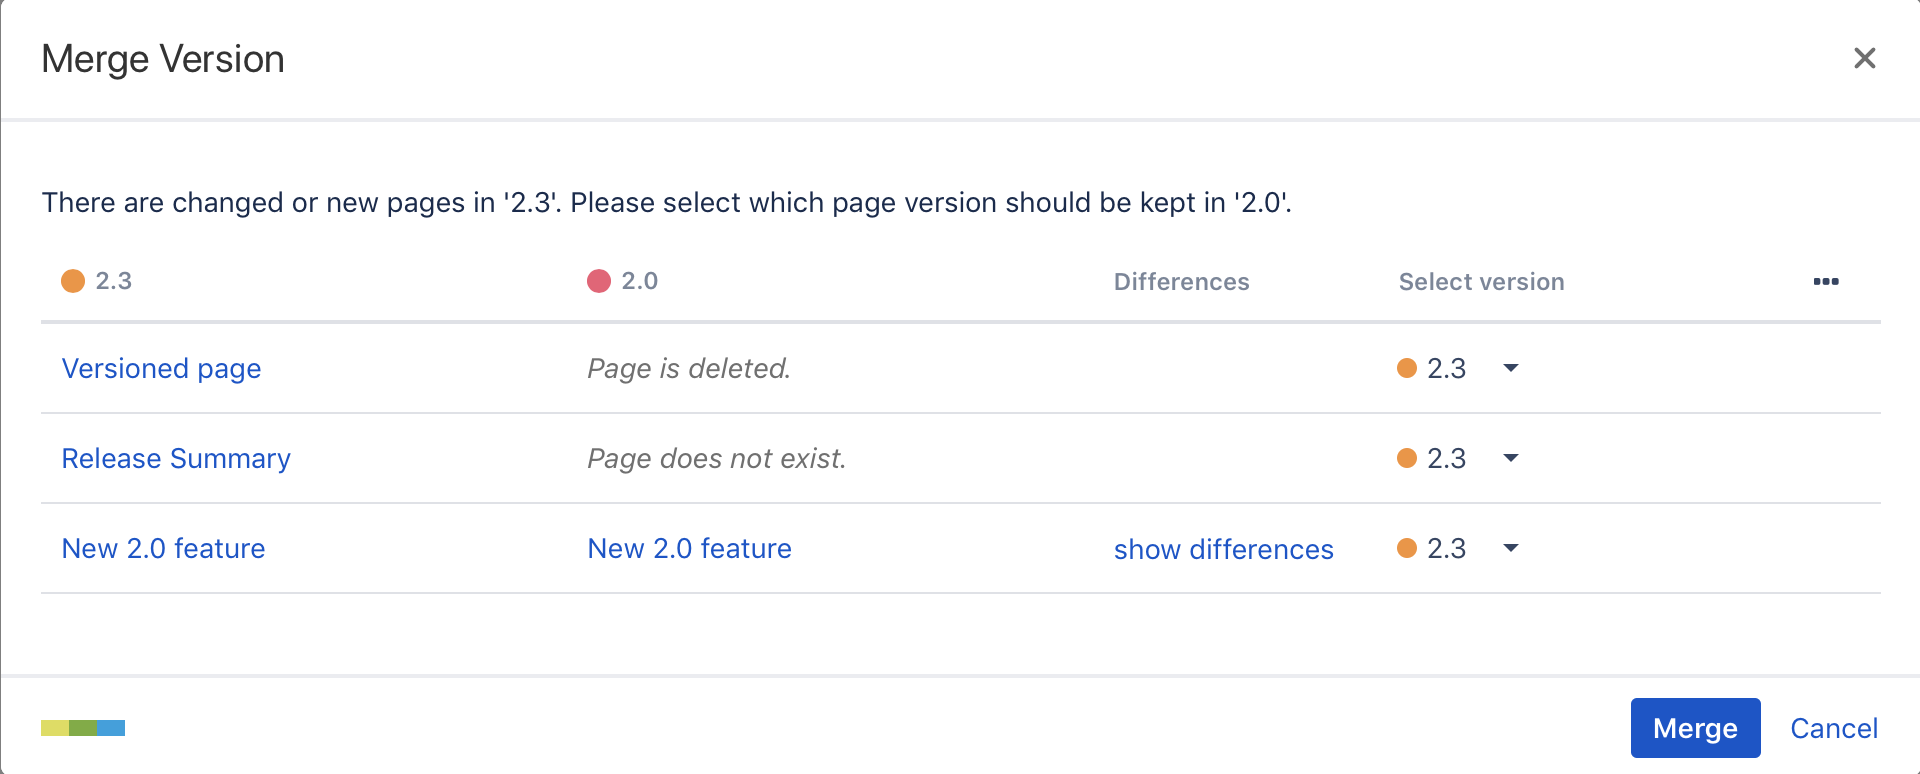1920x774 pixels.
Task: Click the Select version column header
Action: (x=1481, y=282)
